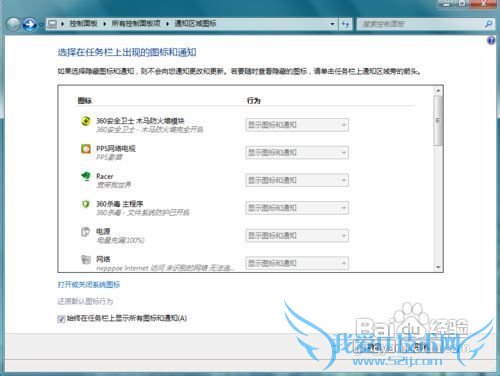Click the scroll down arrow of the list

pyautogui.click(x=438, y=267)
